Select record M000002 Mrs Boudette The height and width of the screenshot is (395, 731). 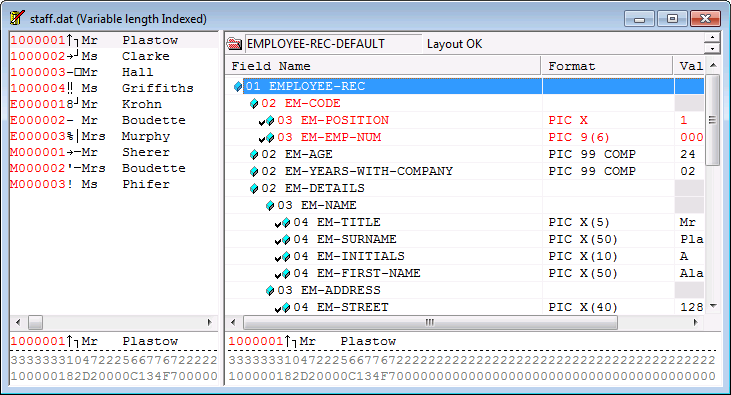point(114,168)
